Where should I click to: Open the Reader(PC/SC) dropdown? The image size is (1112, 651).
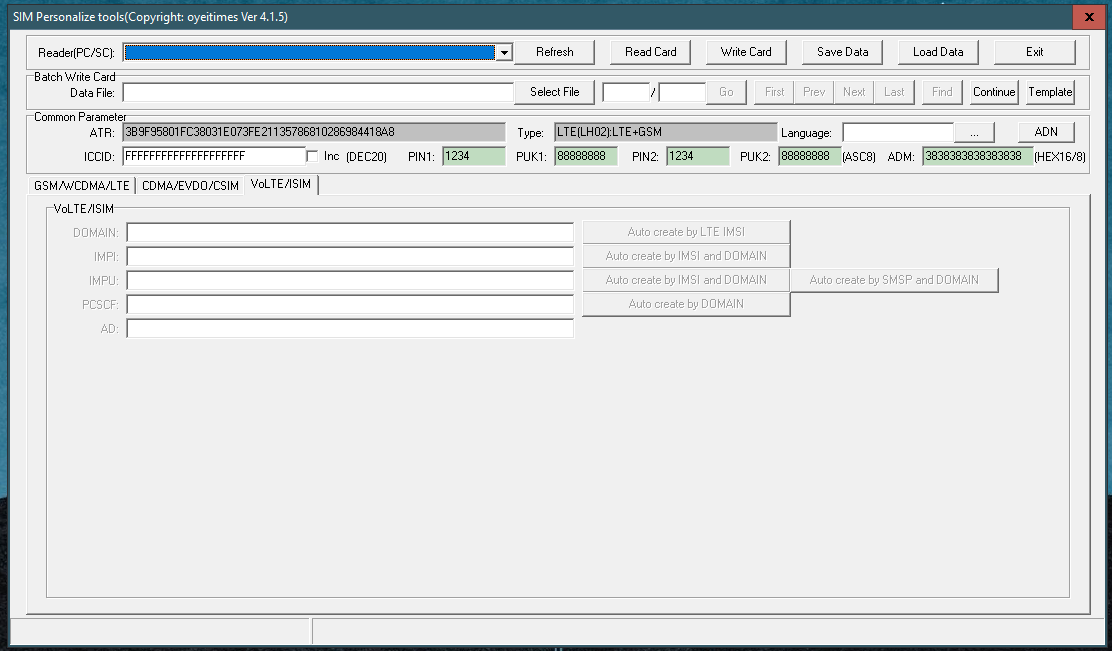(x=504, y=52)
